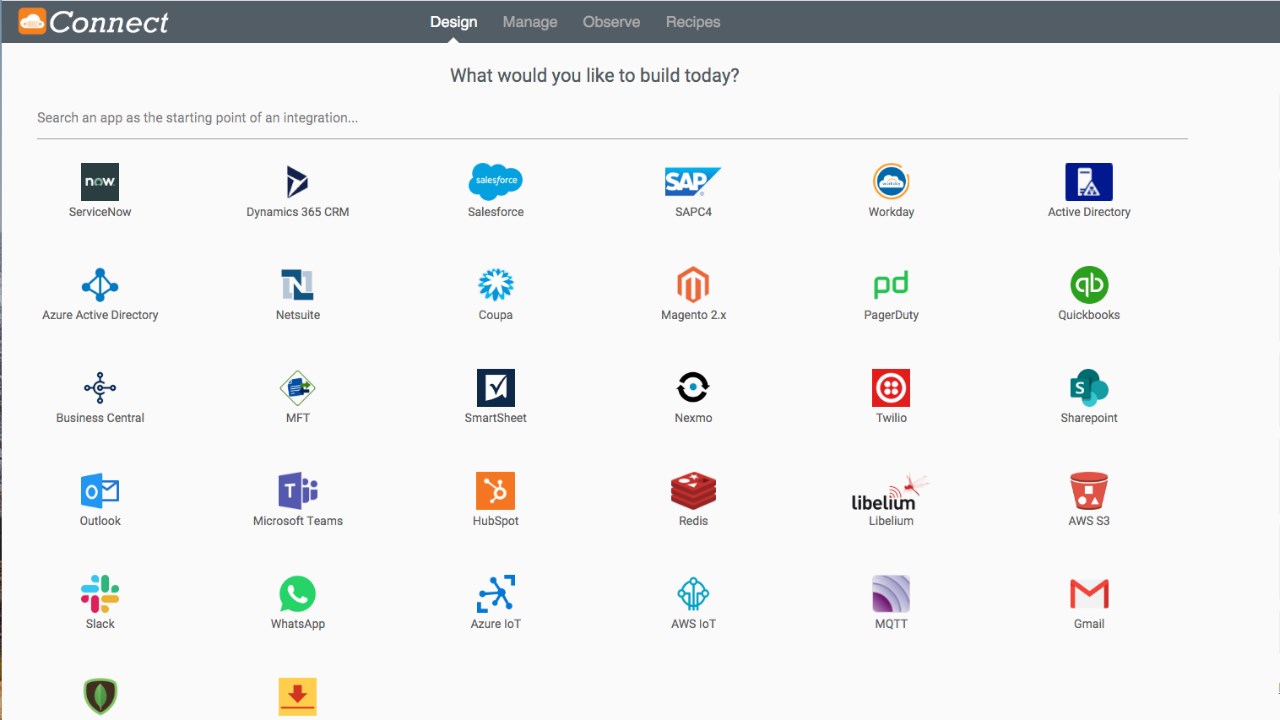The width and height of the screenshot is (1280, 720).
Task: Open the Libelium logo
Action: [889, 492]
